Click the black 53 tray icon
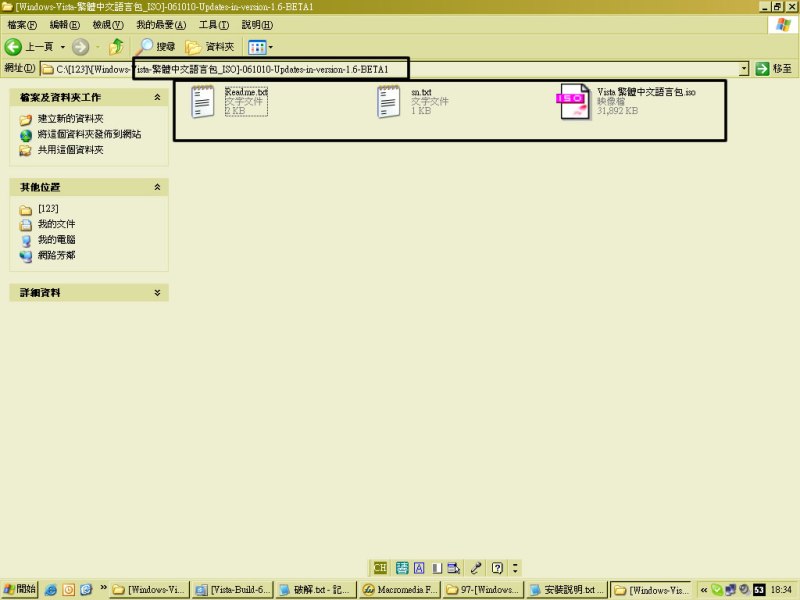The image size is (800, 600). point(759,590)
